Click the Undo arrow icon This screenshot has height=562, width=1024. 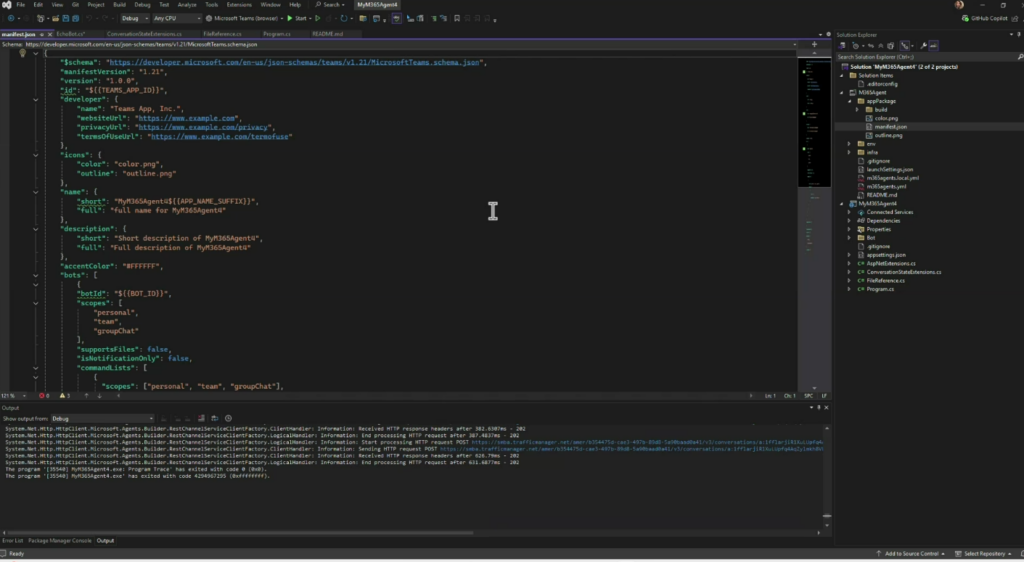89,18
